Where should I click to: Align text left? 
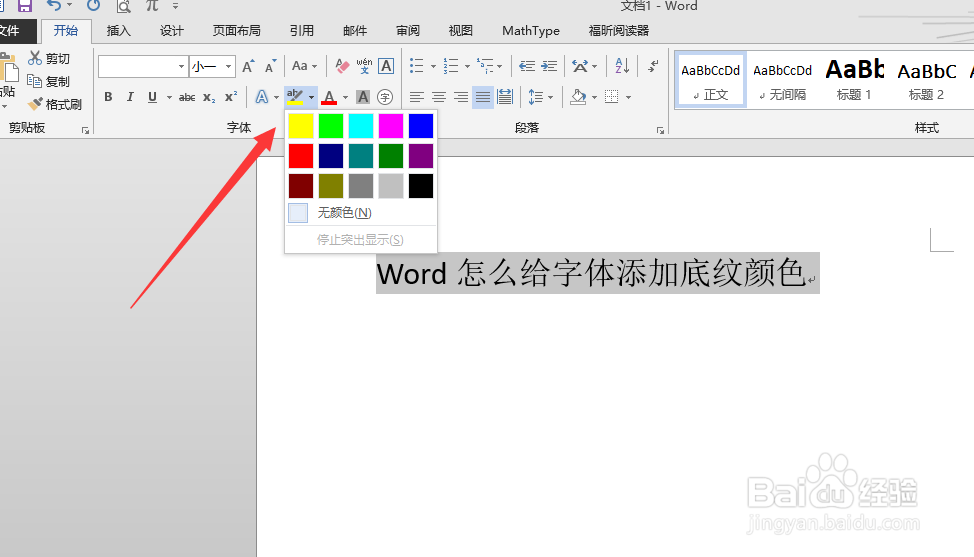(x=417, y=97)
